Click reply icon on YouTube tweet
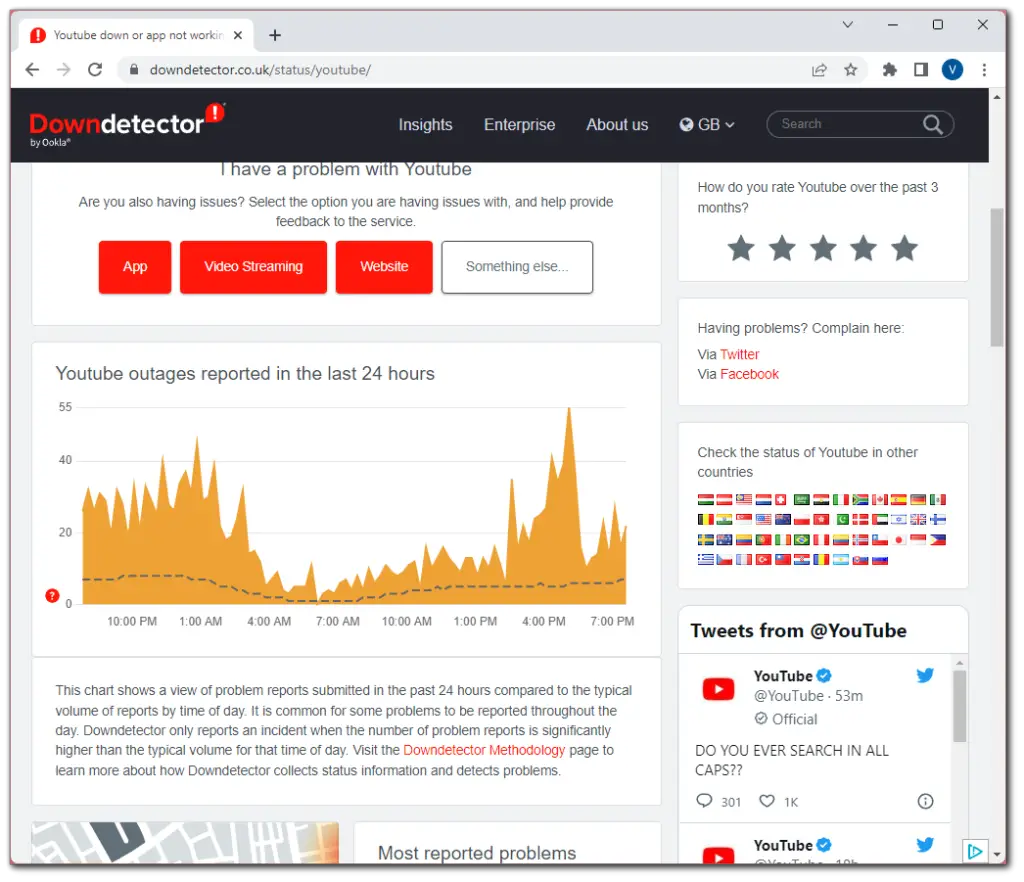Image resolution: width=1024 pixels, height=882 pixels. click(x=704, y=801)
